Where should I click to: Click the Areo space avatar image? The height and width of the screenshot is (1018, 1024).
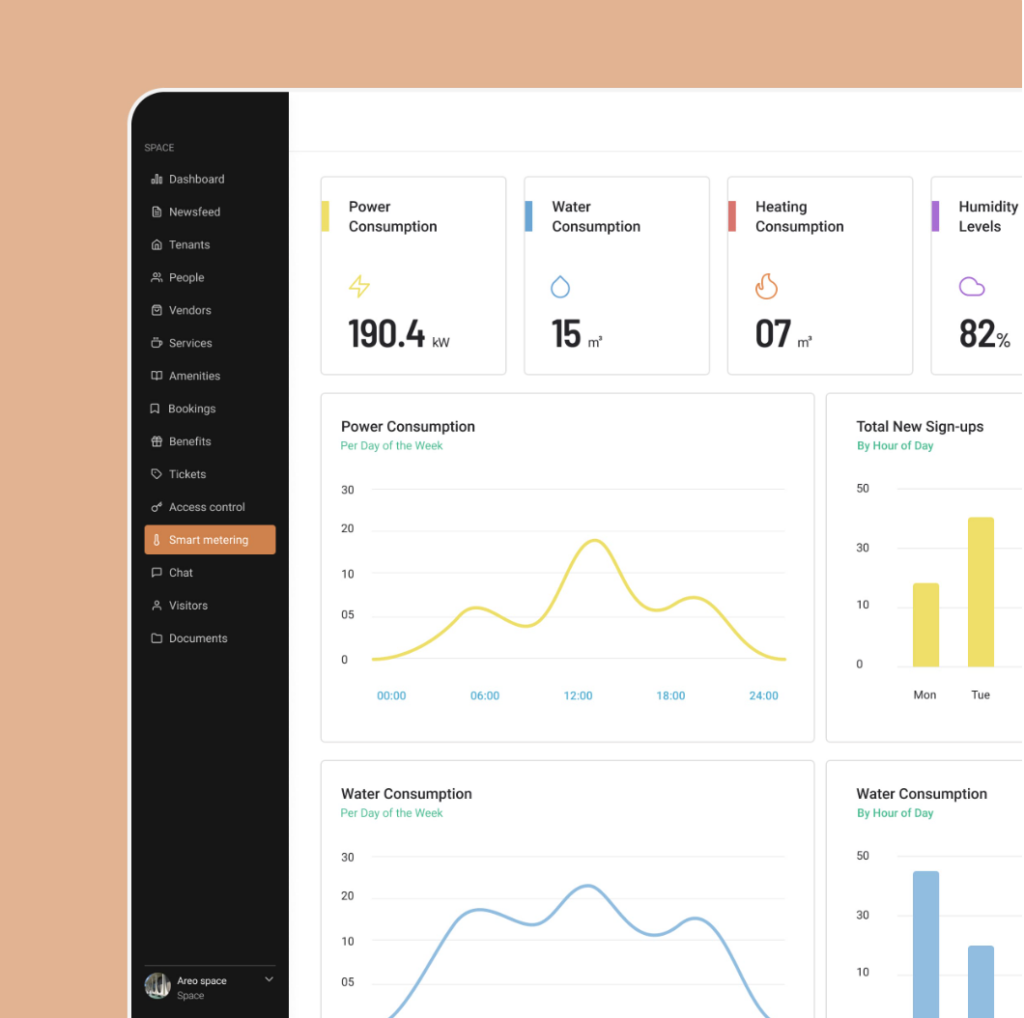[x=157, y=986]
